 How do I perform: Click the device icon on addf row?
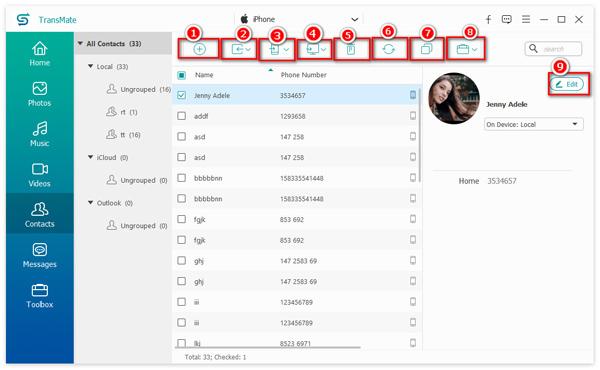(x=412, y=115)
